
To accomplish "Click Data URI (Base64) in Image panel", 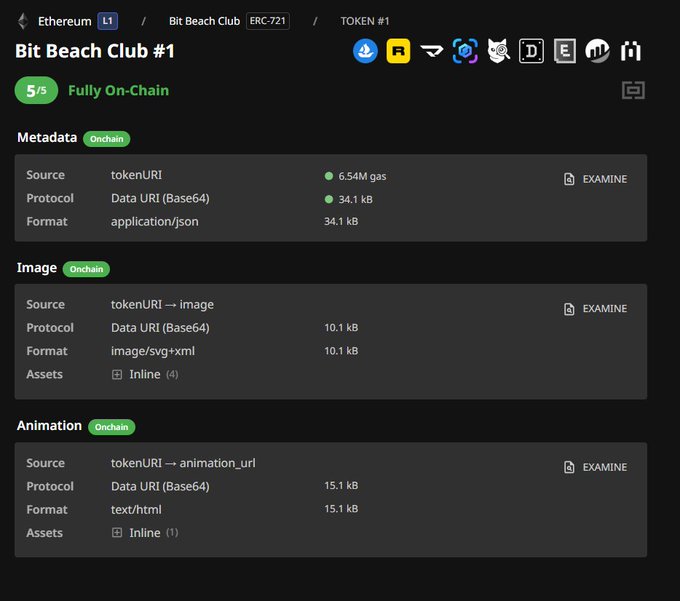I will [160, 327].
